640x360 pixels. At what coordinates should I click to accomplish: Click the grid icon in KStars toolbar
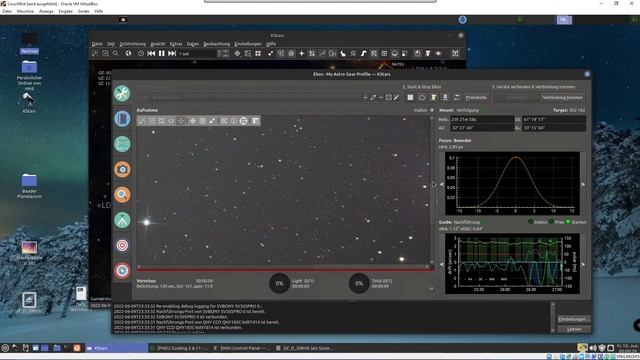(x=258, y=53)
